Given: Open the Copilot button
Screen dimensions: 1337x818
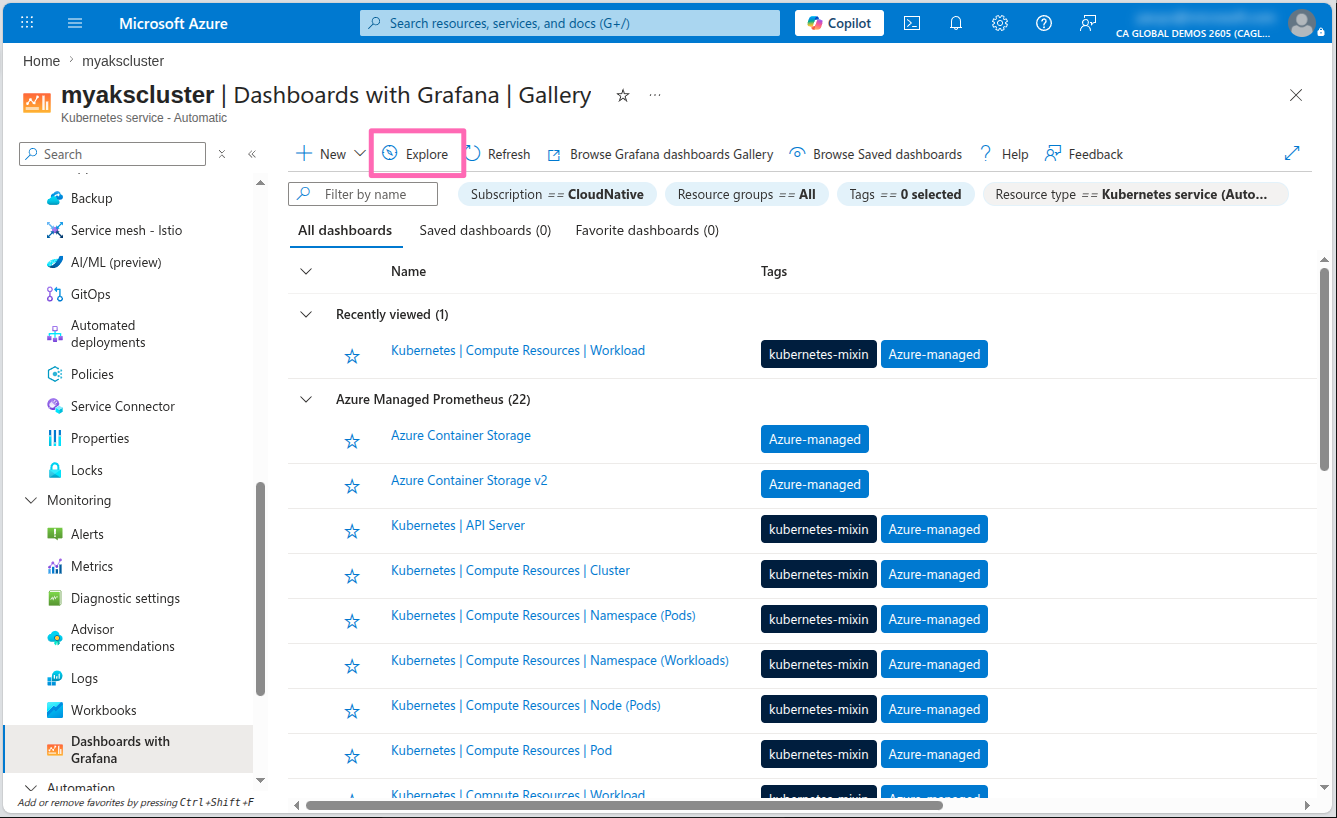Looking at the screenshot, I should (839, 23).
